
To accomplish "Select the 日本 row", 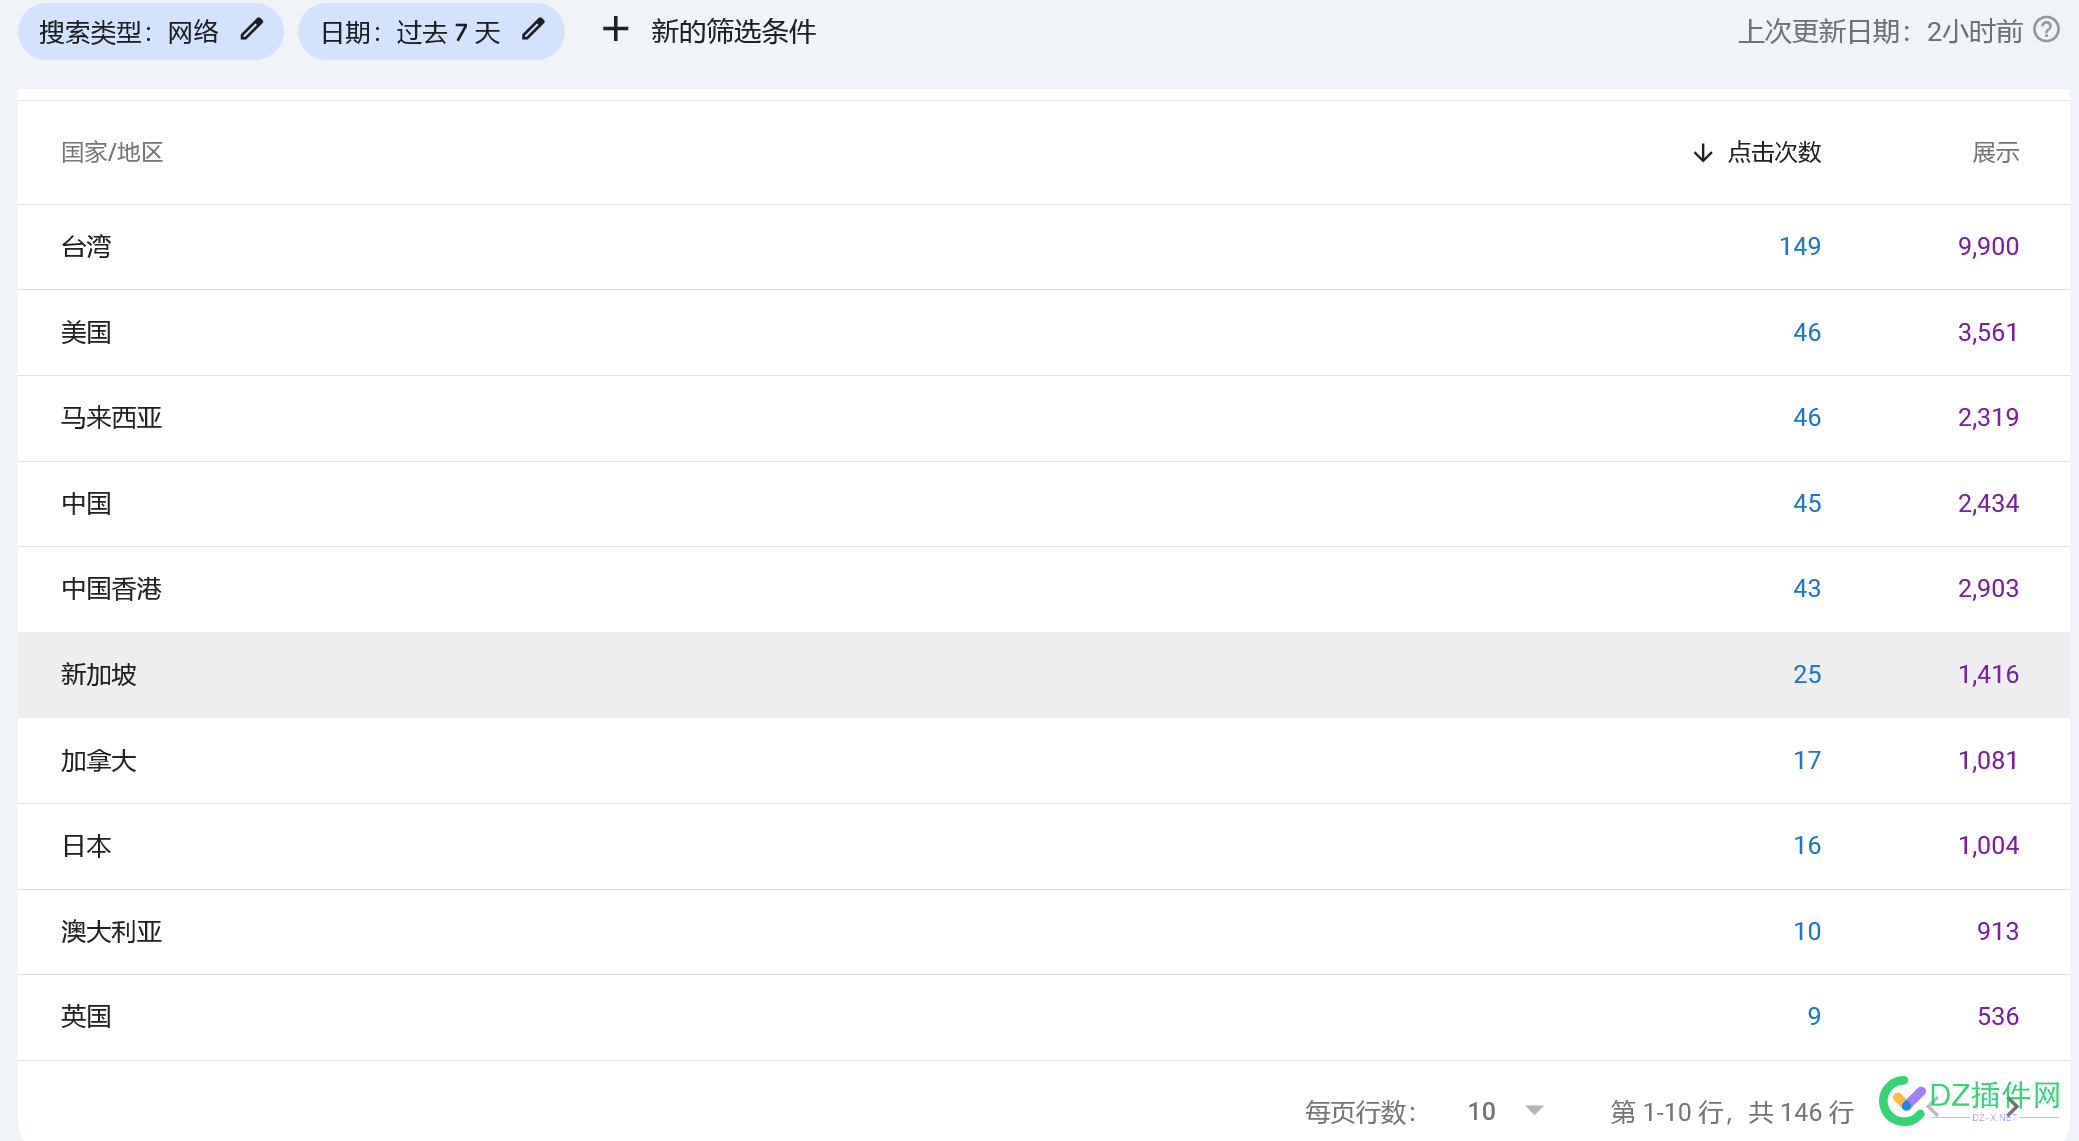I will (1043, 846).
